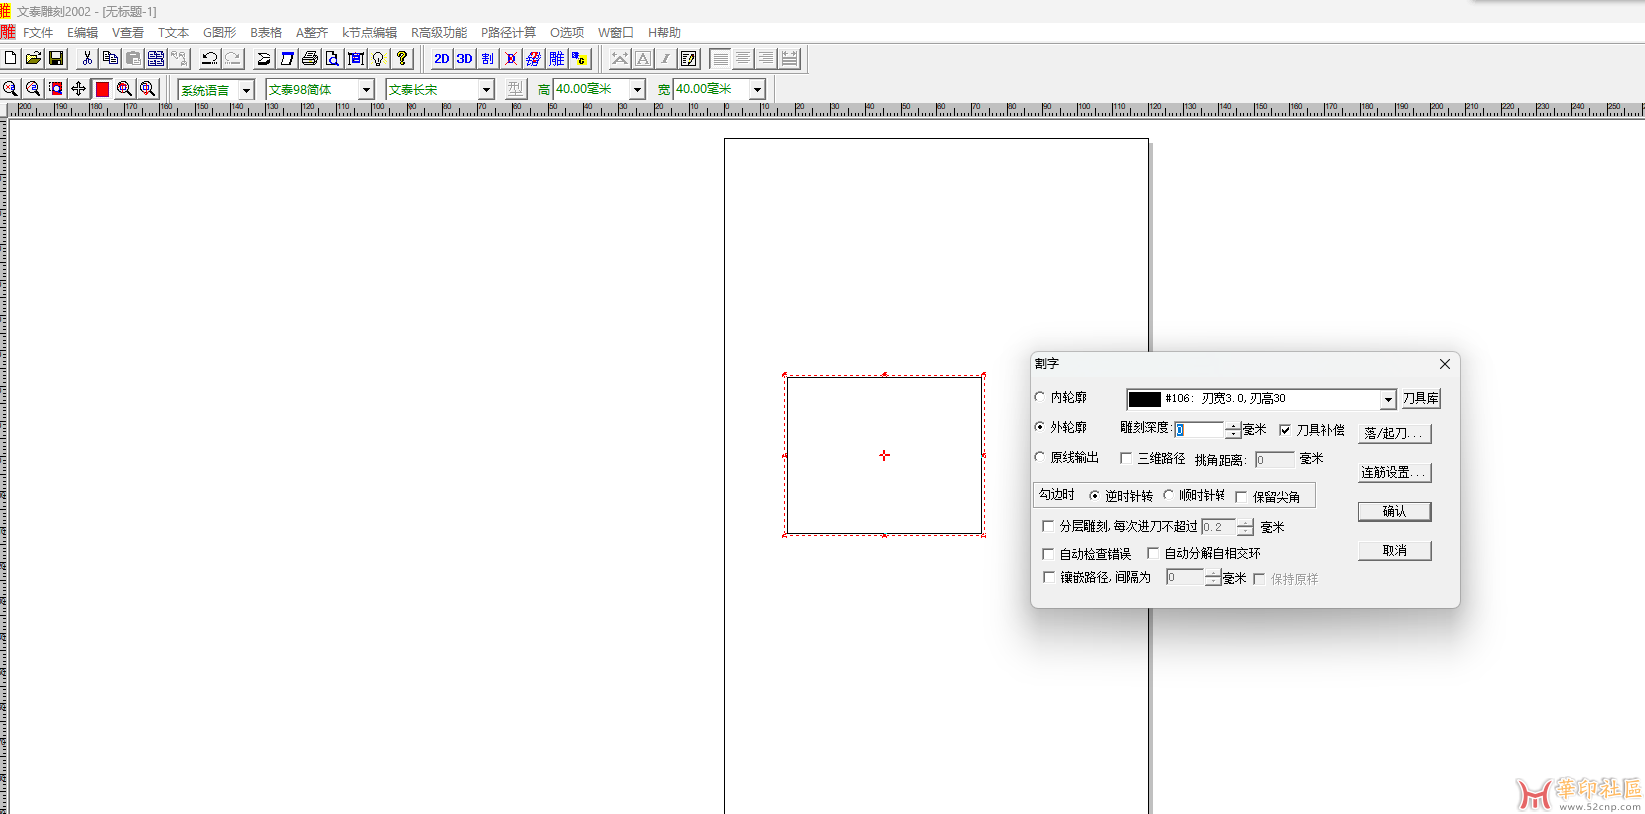Enable the 保留尖角 checkbox
1645x814 pixels.
(1241, 497)
